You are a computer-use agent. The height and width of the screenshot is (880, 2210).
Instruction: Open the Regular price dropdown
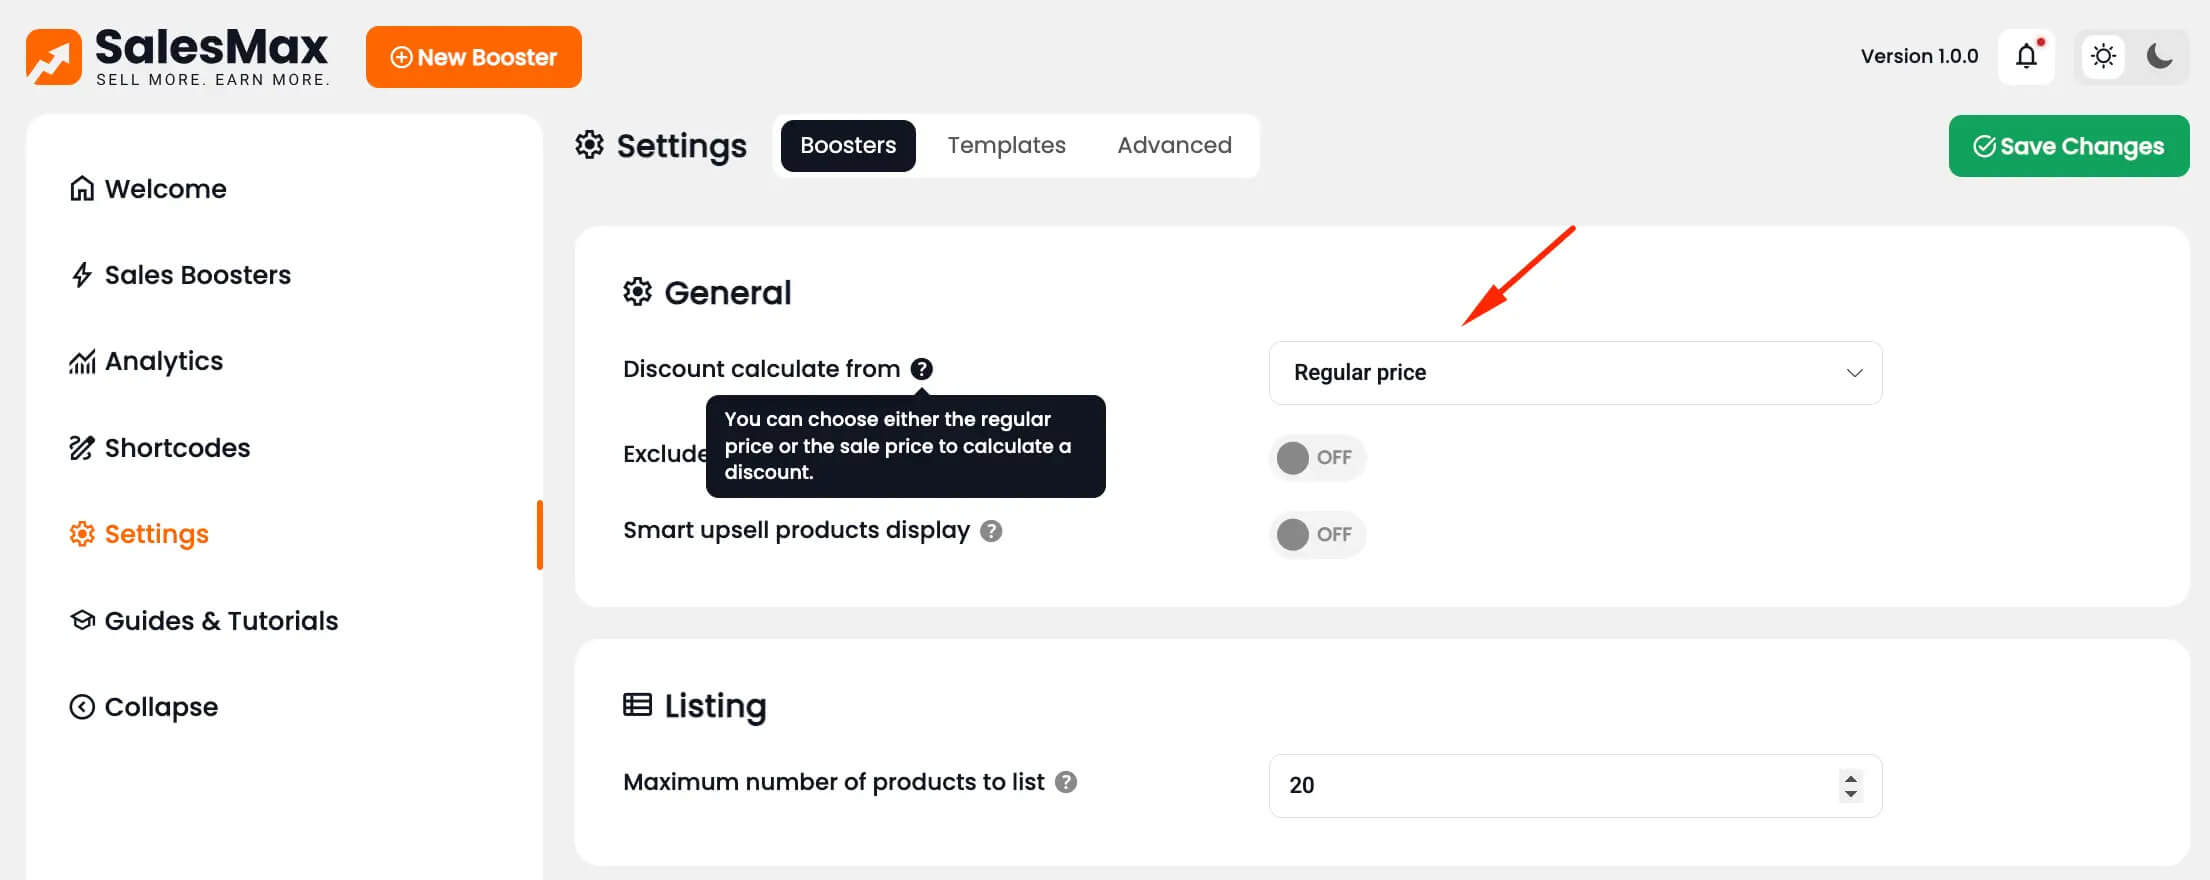click(1575, 373)
